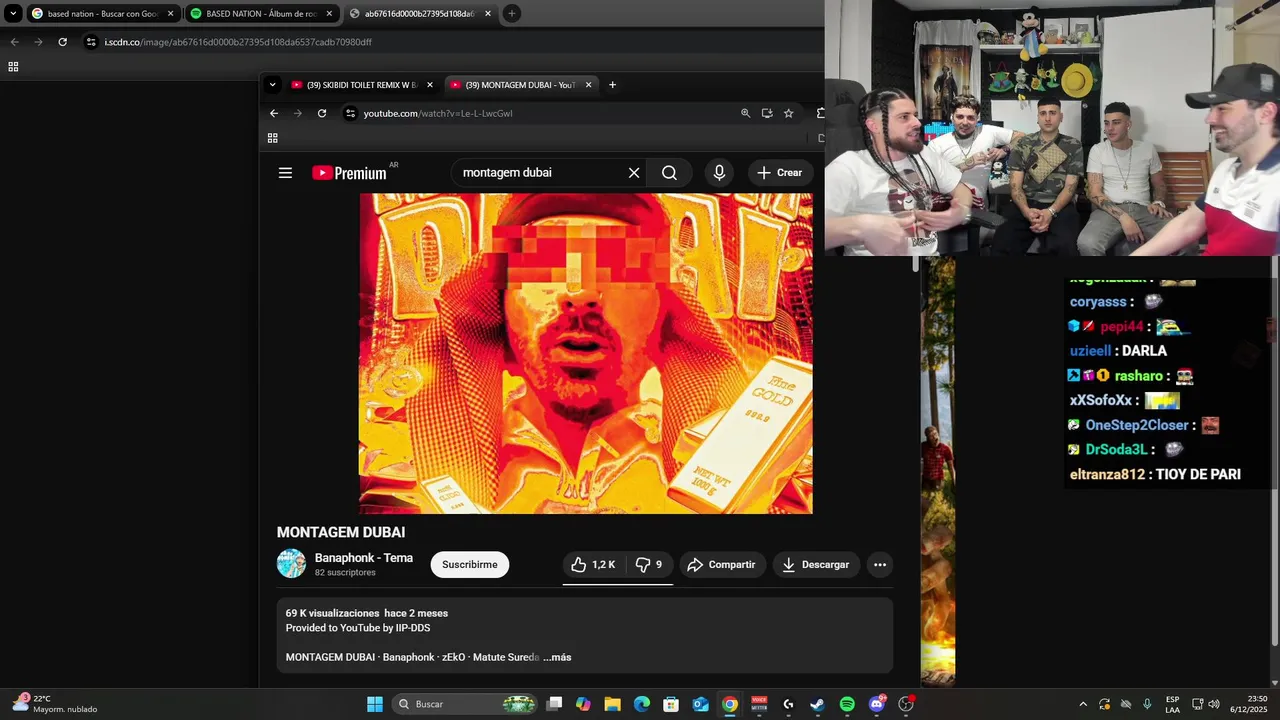Open a new tab in outer browser
Viewport: 1280px width, 720px height.
pos(511,14)
